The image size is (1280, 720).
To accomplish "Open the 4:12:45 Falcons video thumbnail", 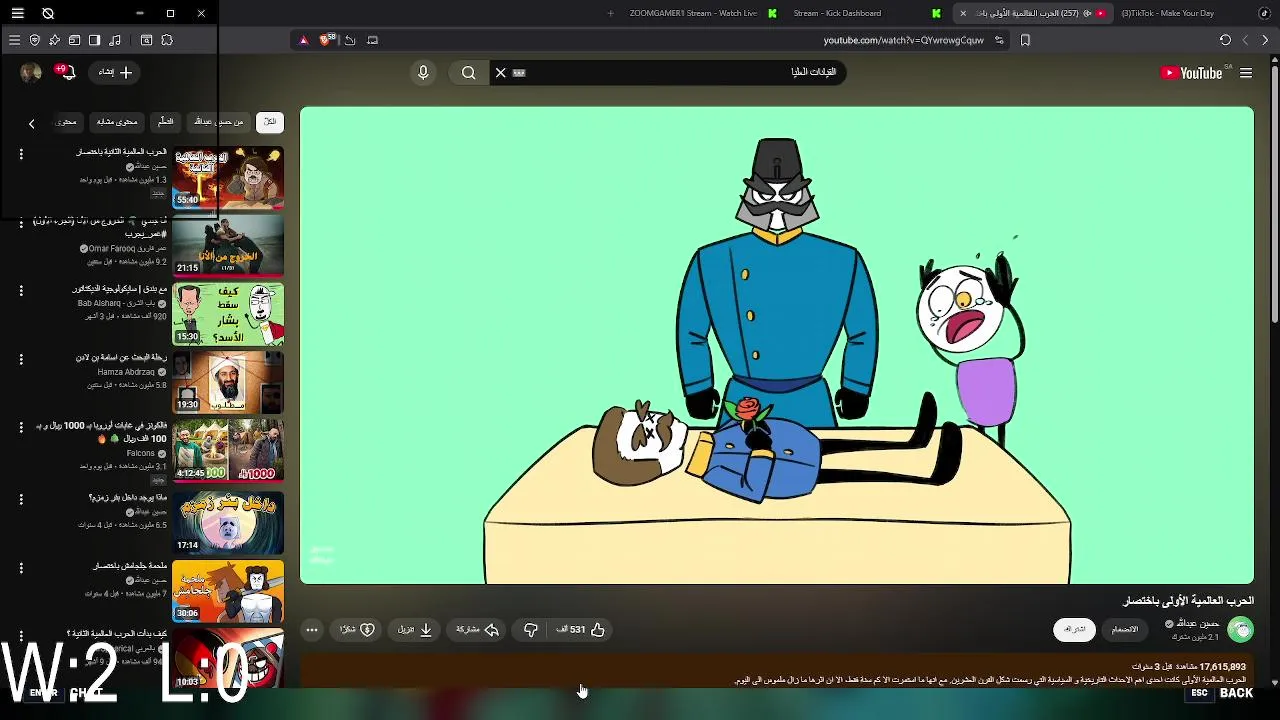I will 228,450.
